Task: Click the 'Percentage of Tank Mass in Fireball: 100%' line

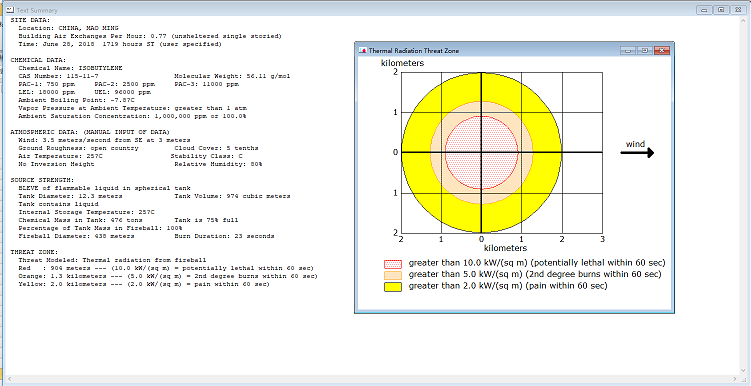Action: coord(100,228)
